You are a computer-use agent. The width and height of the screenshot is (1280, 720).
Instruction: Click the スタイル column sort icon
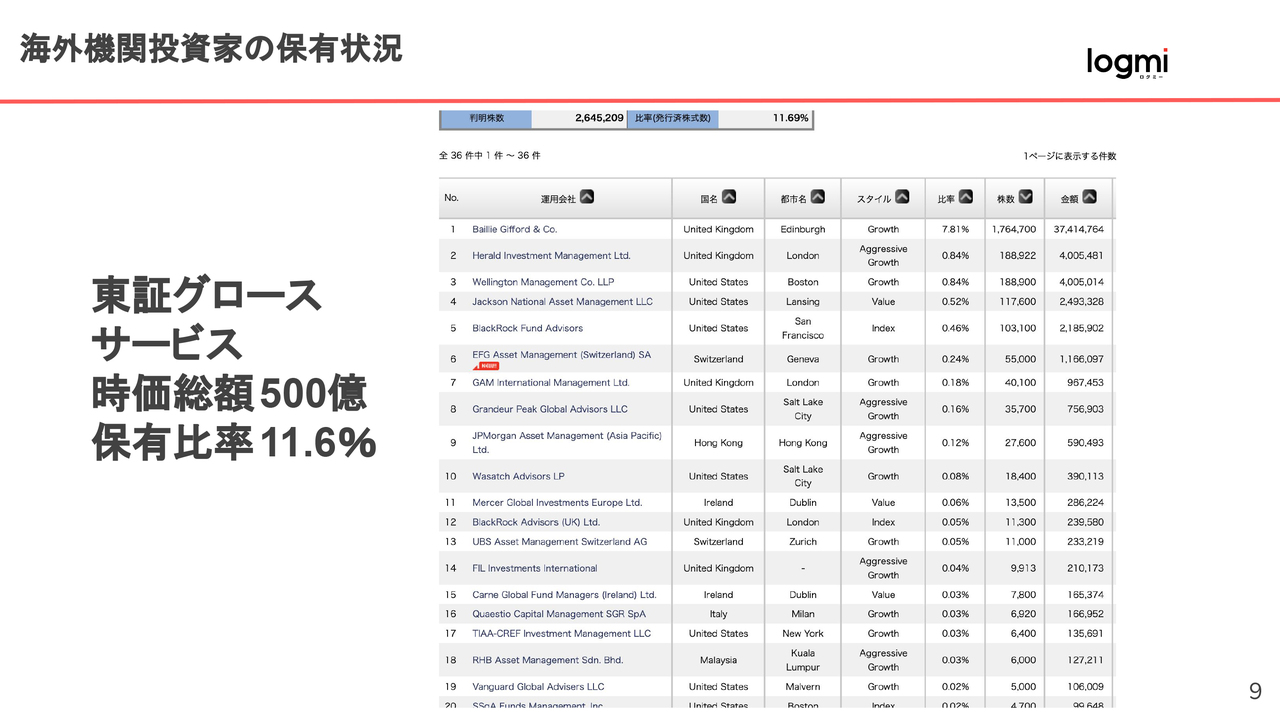(902, 198)
